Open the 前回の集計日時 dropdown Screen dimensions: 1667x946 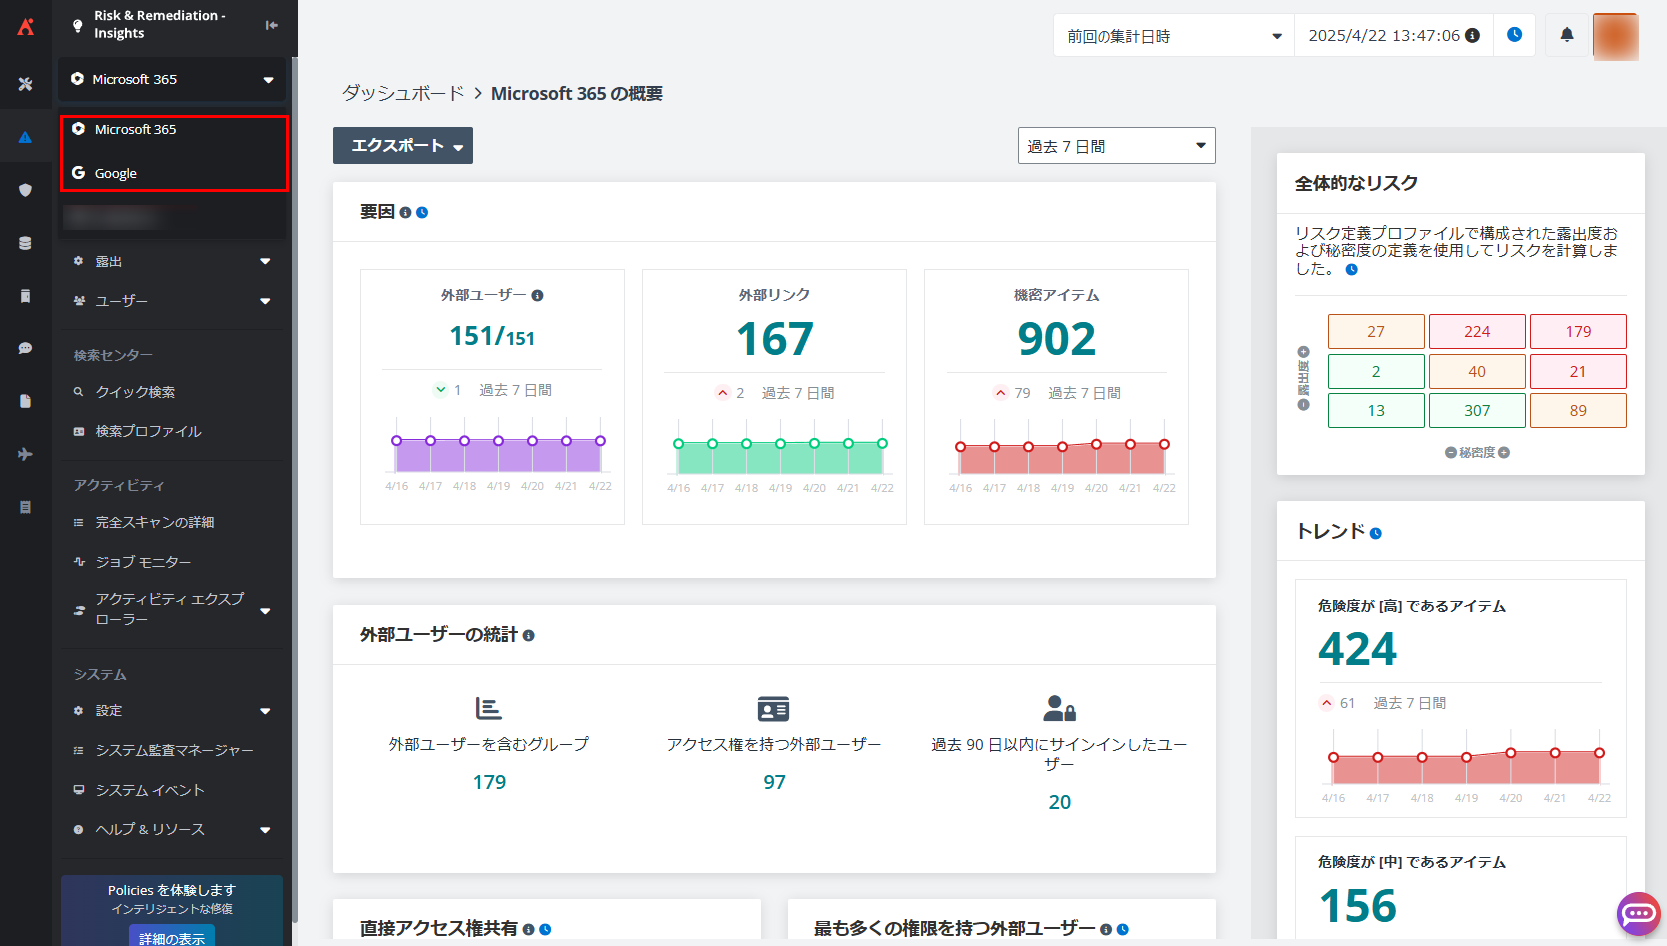pos(1174,36)
